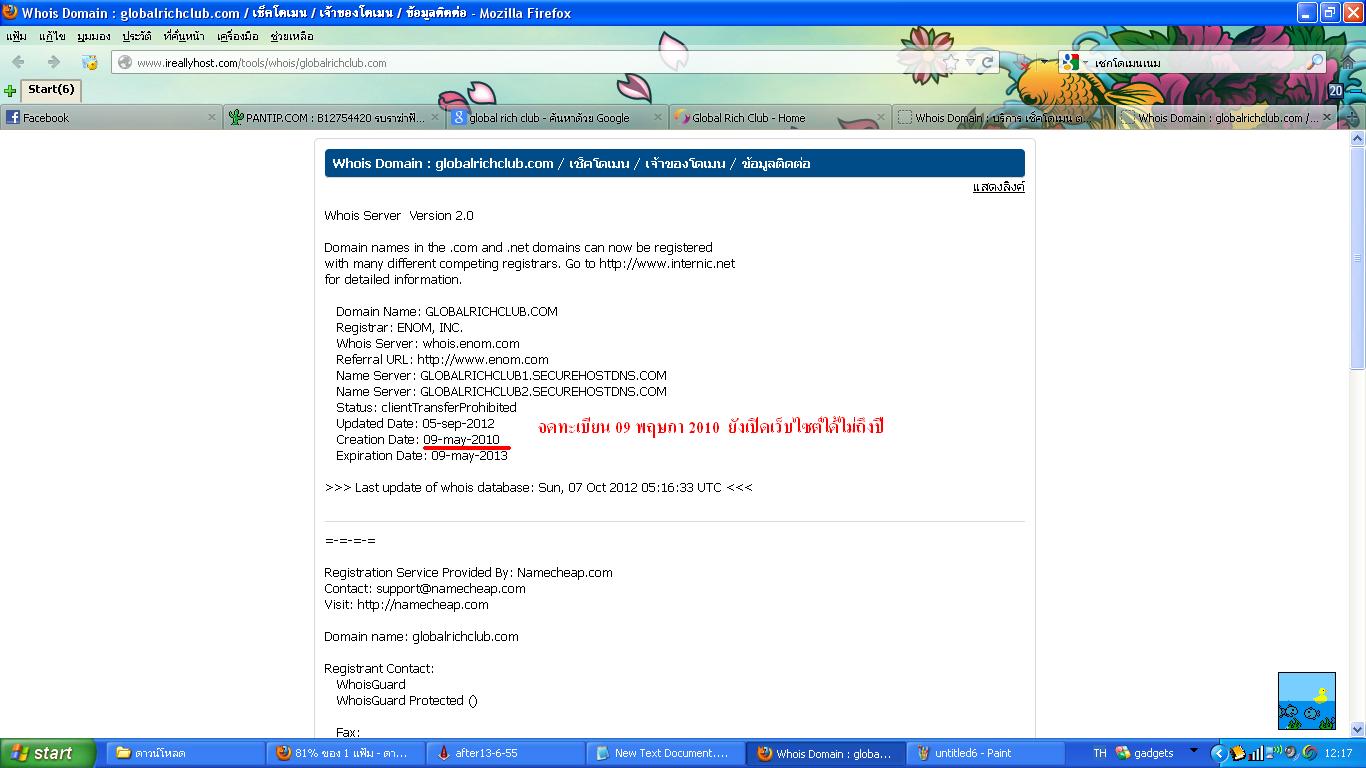Click Visit: http://namecheap.com line

[406, 605]
